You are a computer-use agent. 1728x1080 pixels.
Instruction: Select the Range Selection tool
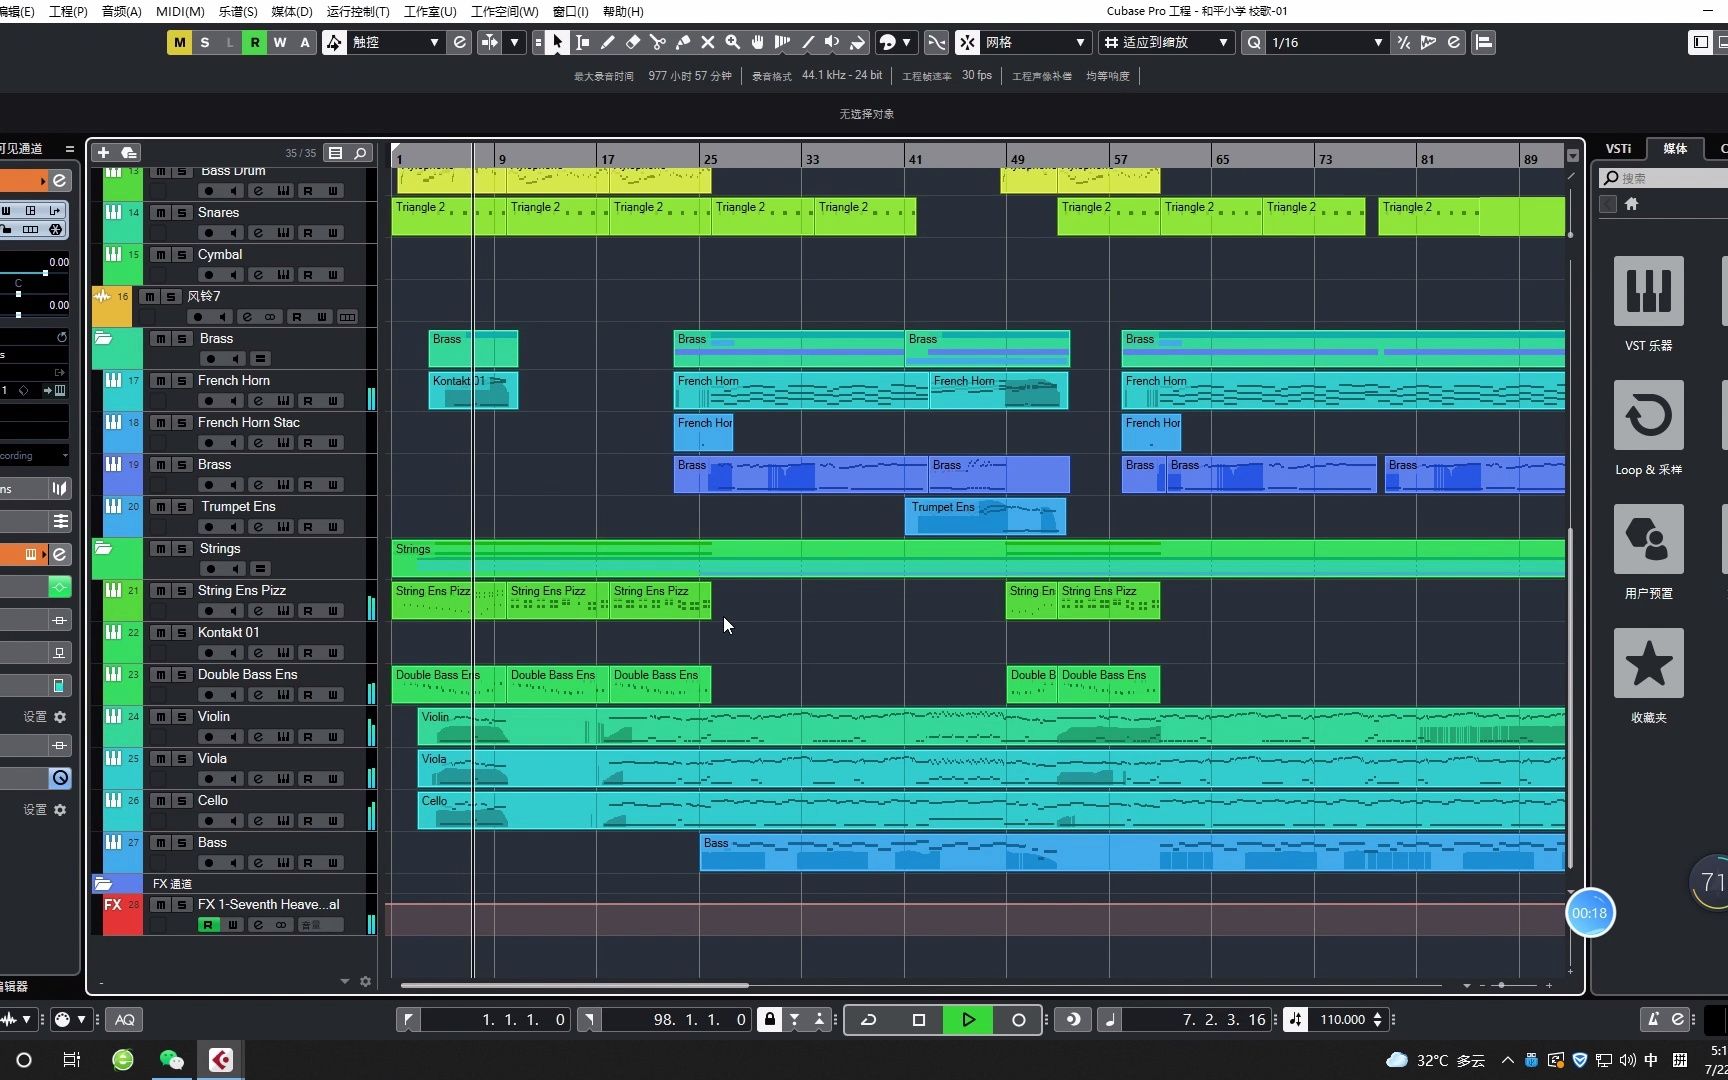tap(583, 42)
